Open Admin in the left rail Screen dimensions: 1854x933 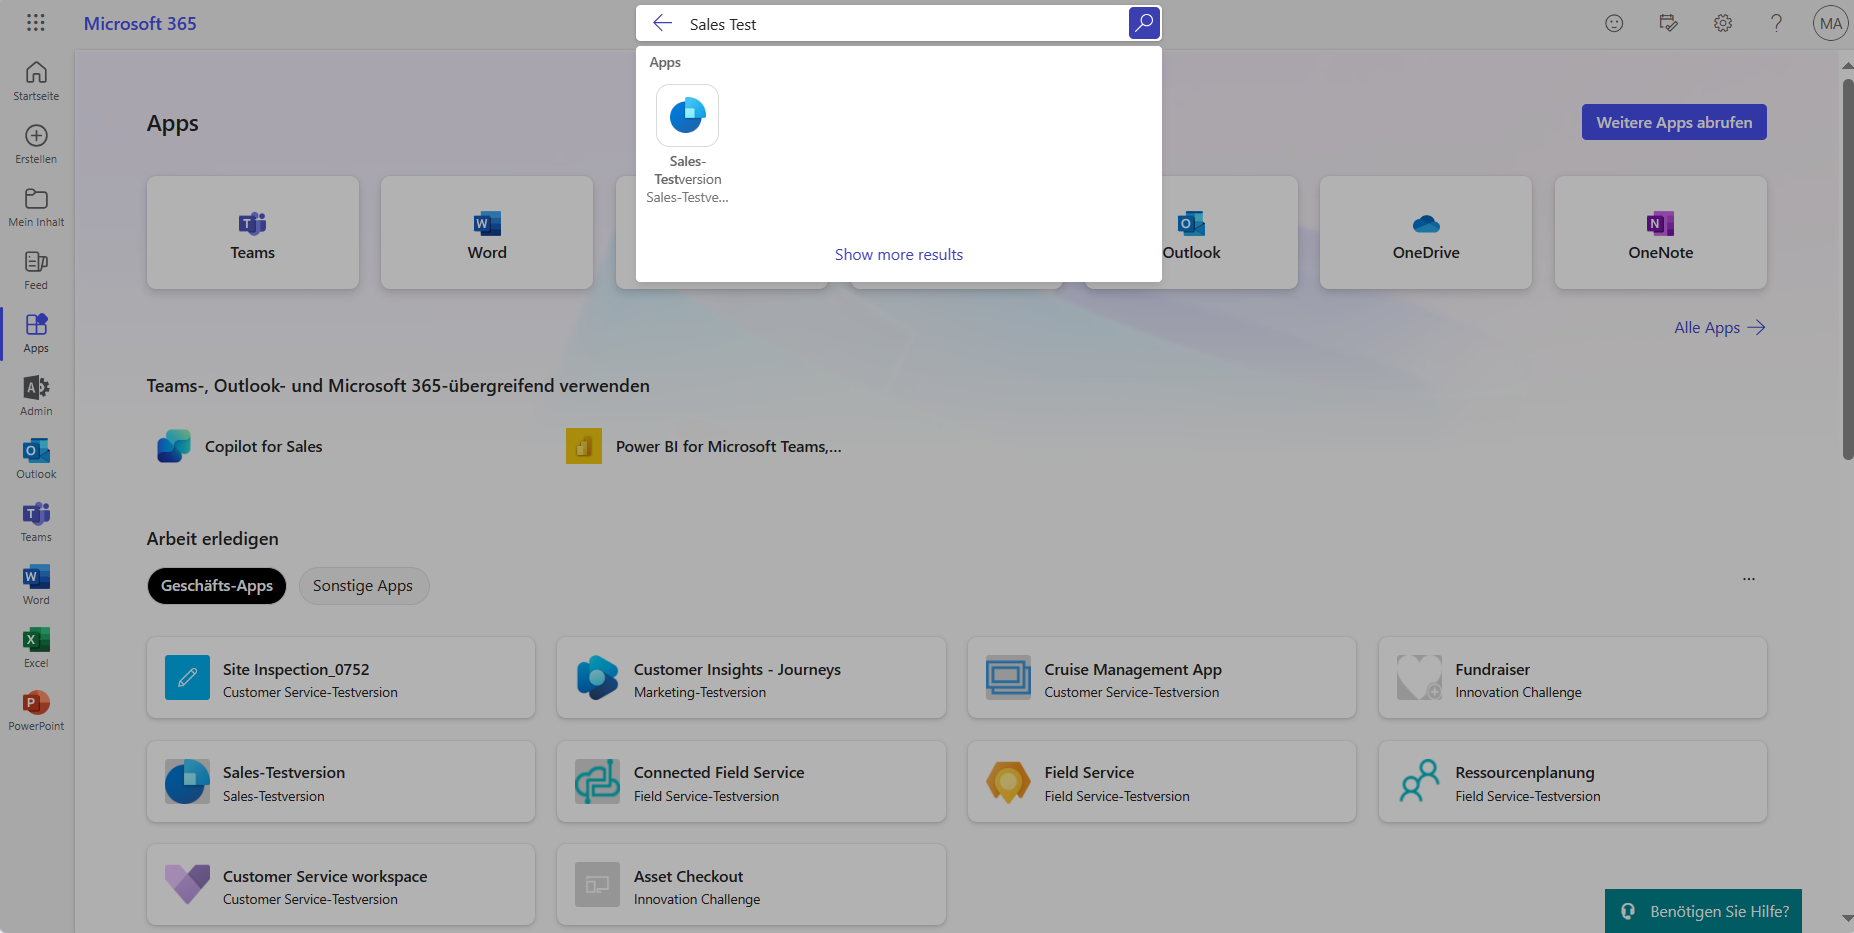[36, 396]
